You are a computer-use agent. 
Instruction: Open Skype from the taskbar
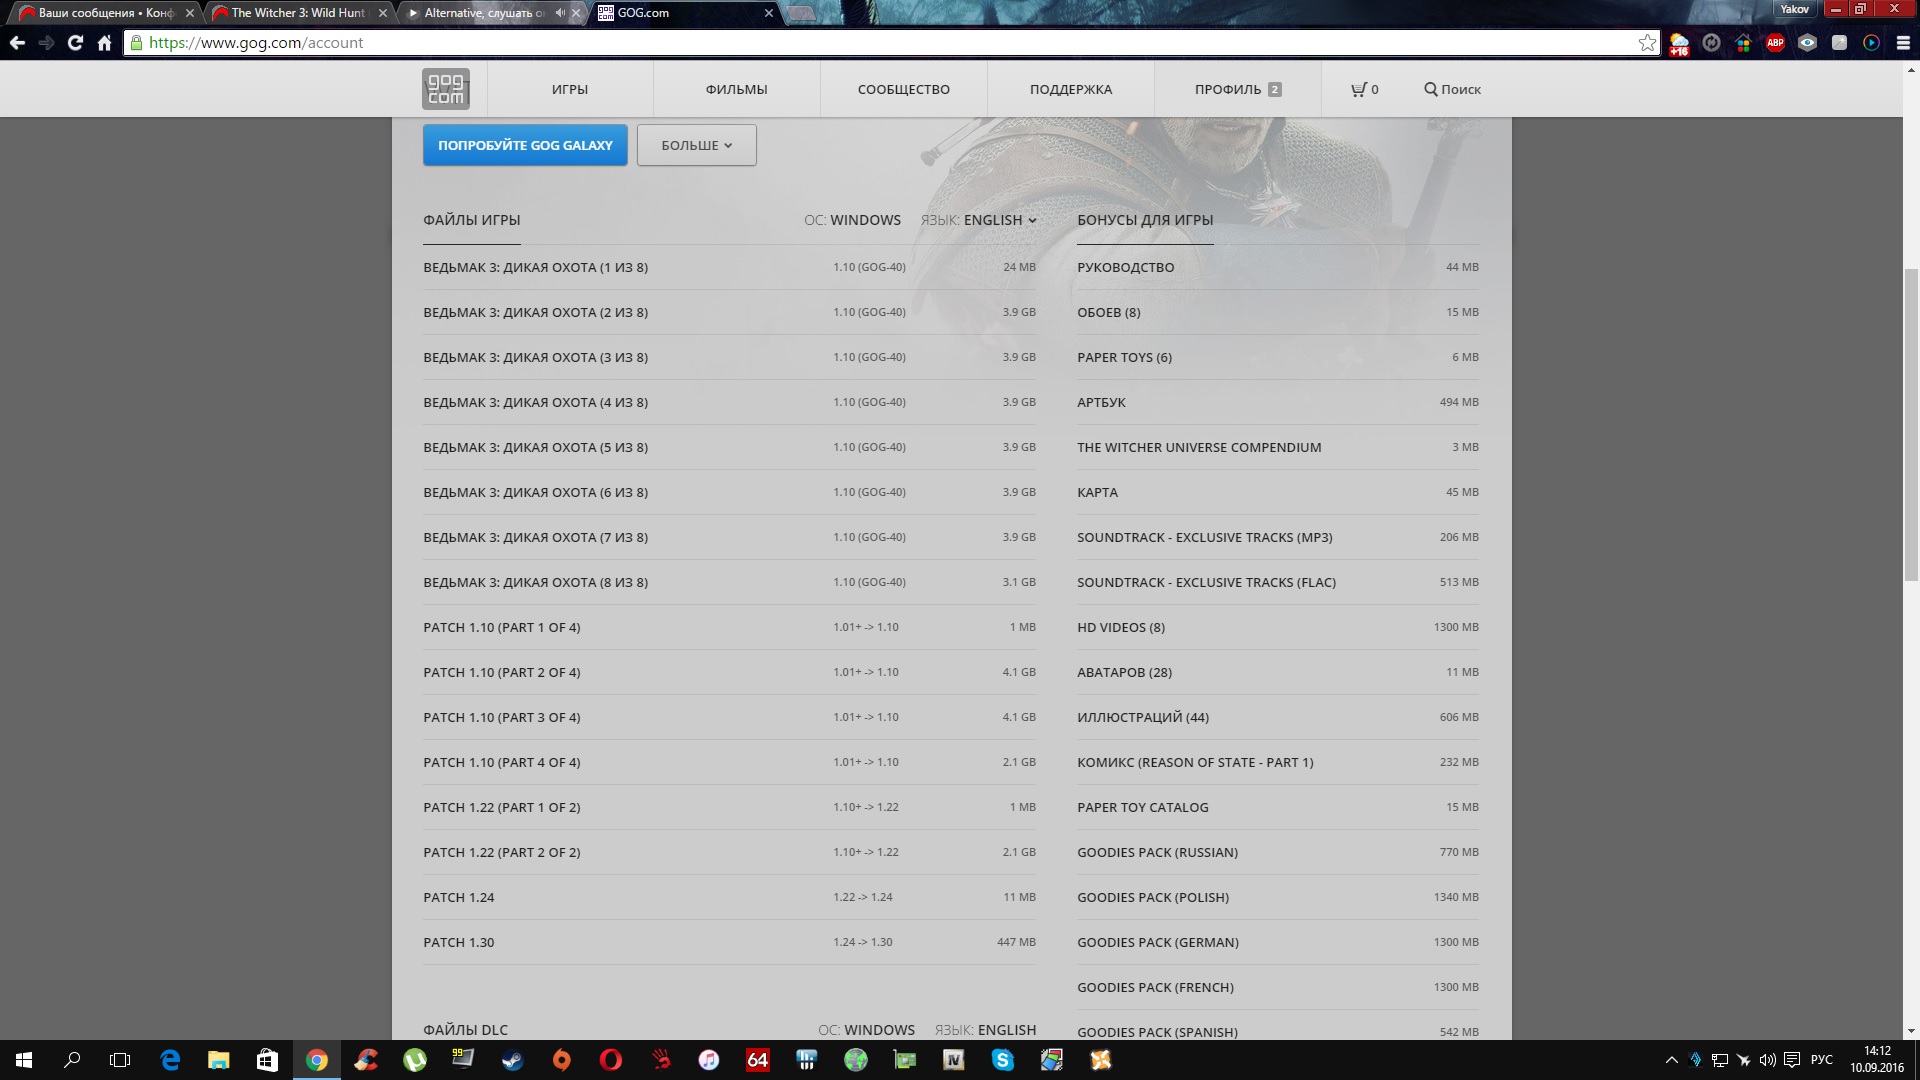point(1002,1060)
